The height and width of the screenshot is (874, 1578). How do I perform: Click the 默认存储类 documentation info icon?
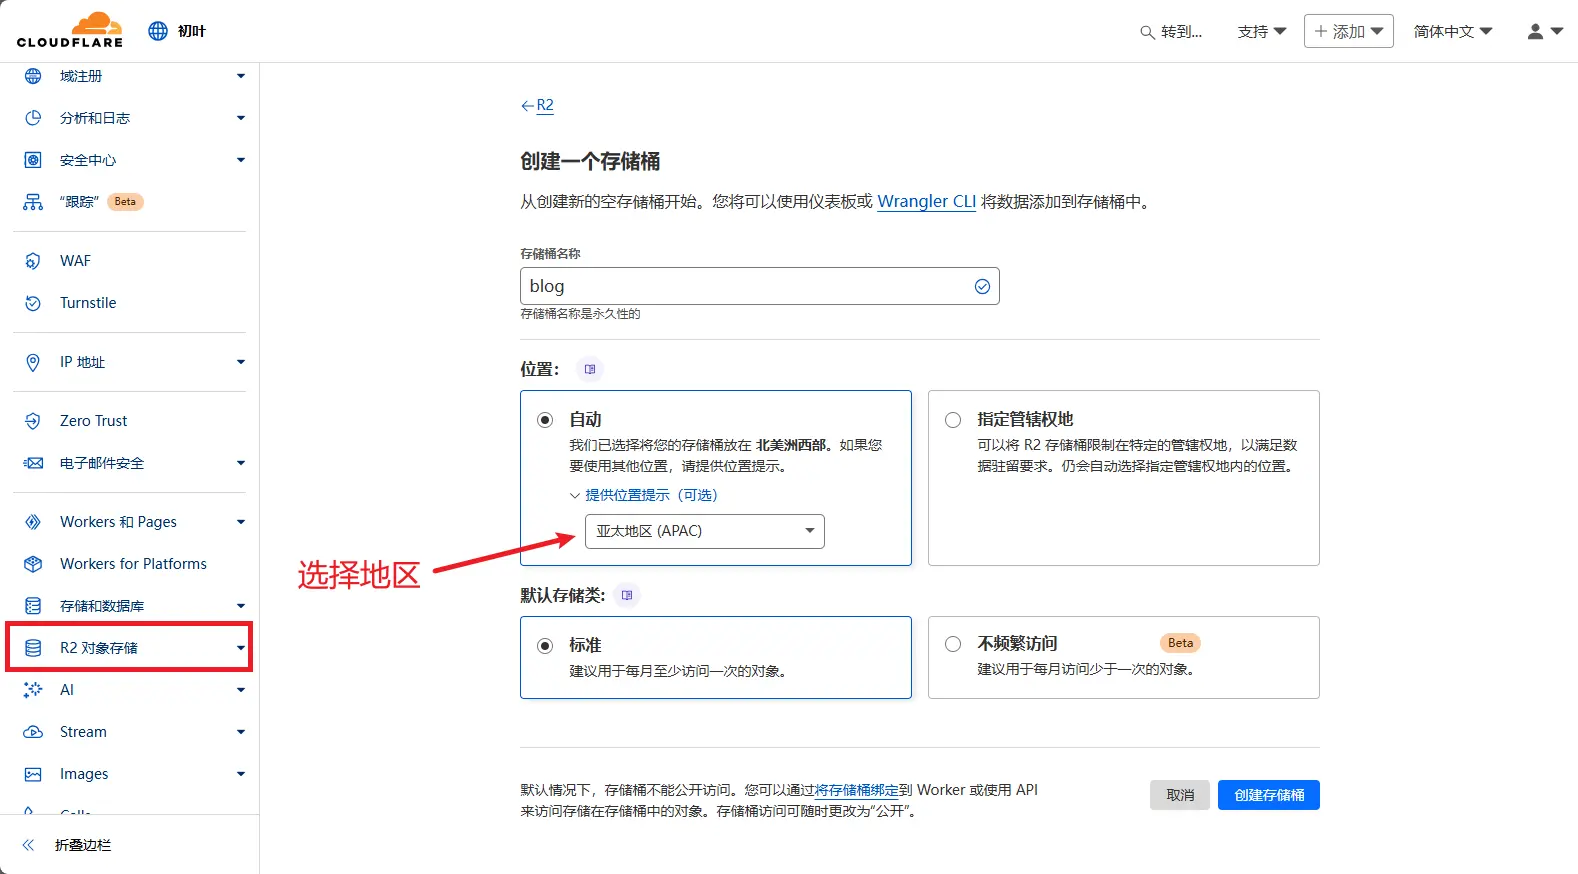[x=627, y=595]
